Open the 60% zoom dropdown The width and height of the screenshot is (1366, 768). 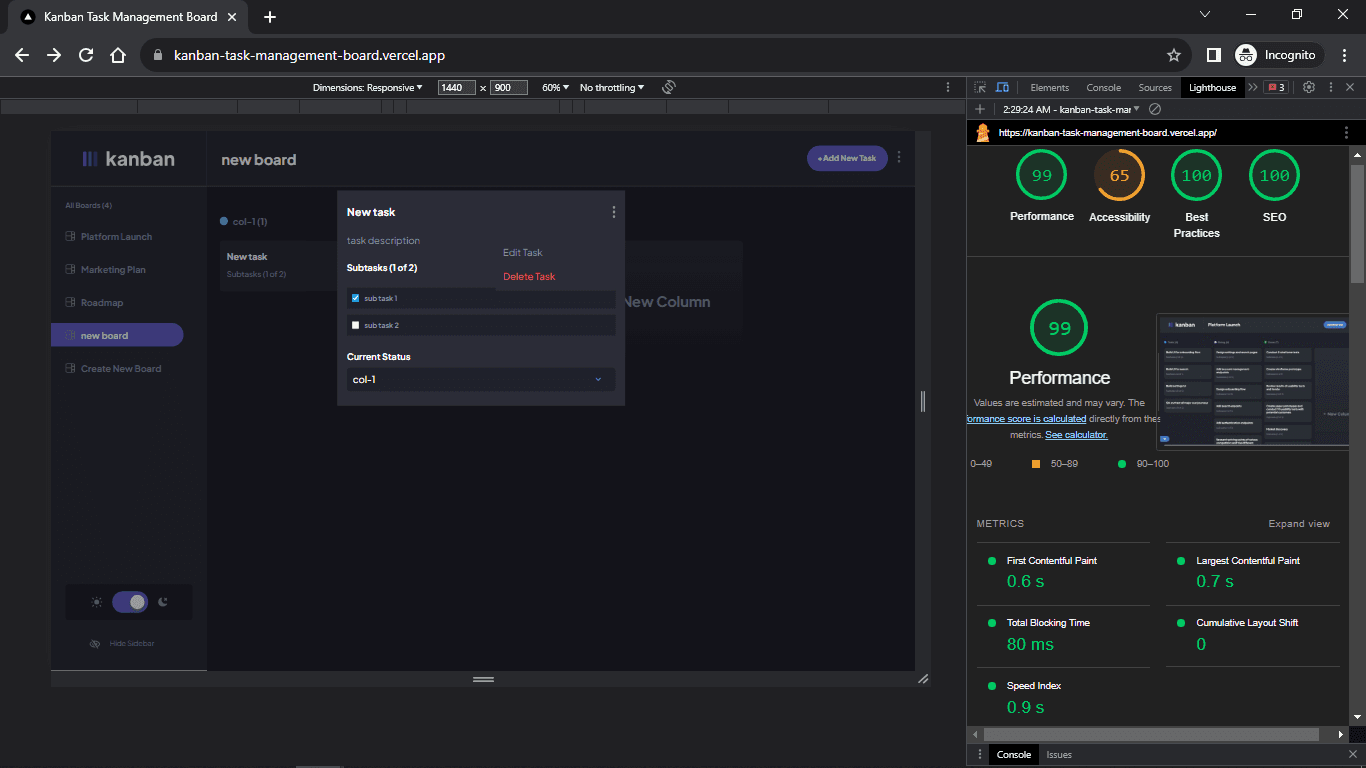point(556,88)
